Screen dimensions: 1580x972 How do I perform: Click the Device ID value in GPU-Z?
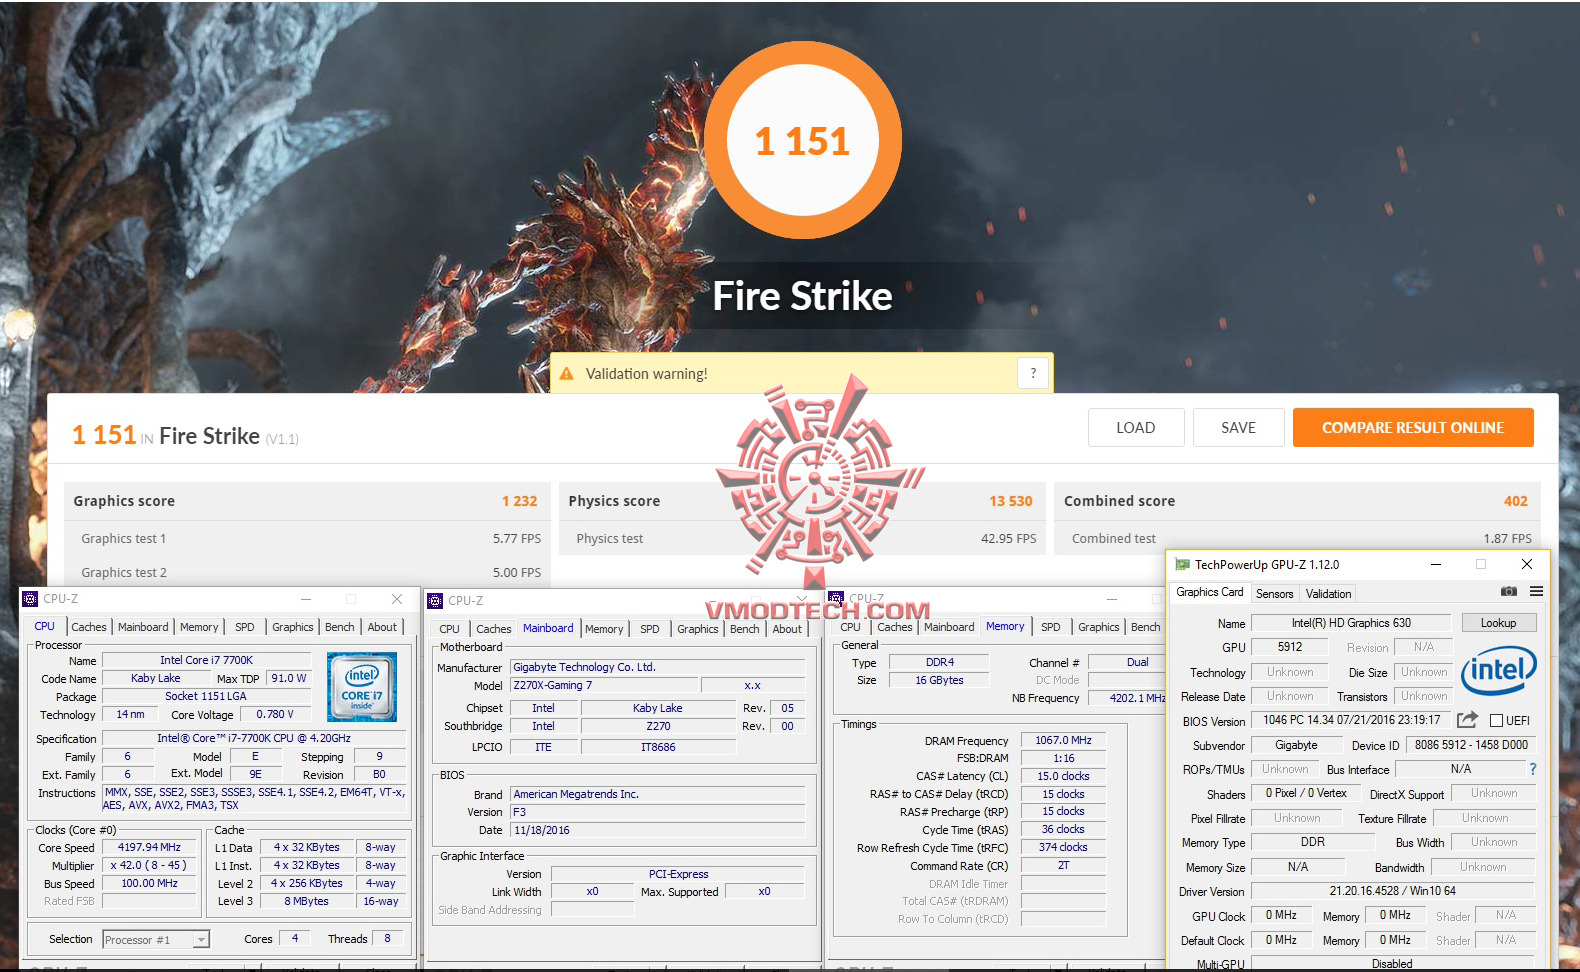pyautogui.click(x=1470, y=745)
